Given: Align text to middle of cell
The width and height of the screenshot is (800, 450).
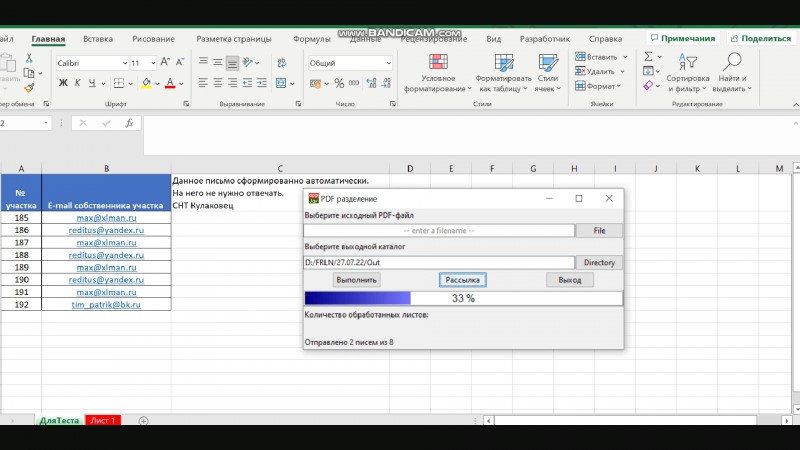Looking at the screenshot, I should (x=218, y=62).
